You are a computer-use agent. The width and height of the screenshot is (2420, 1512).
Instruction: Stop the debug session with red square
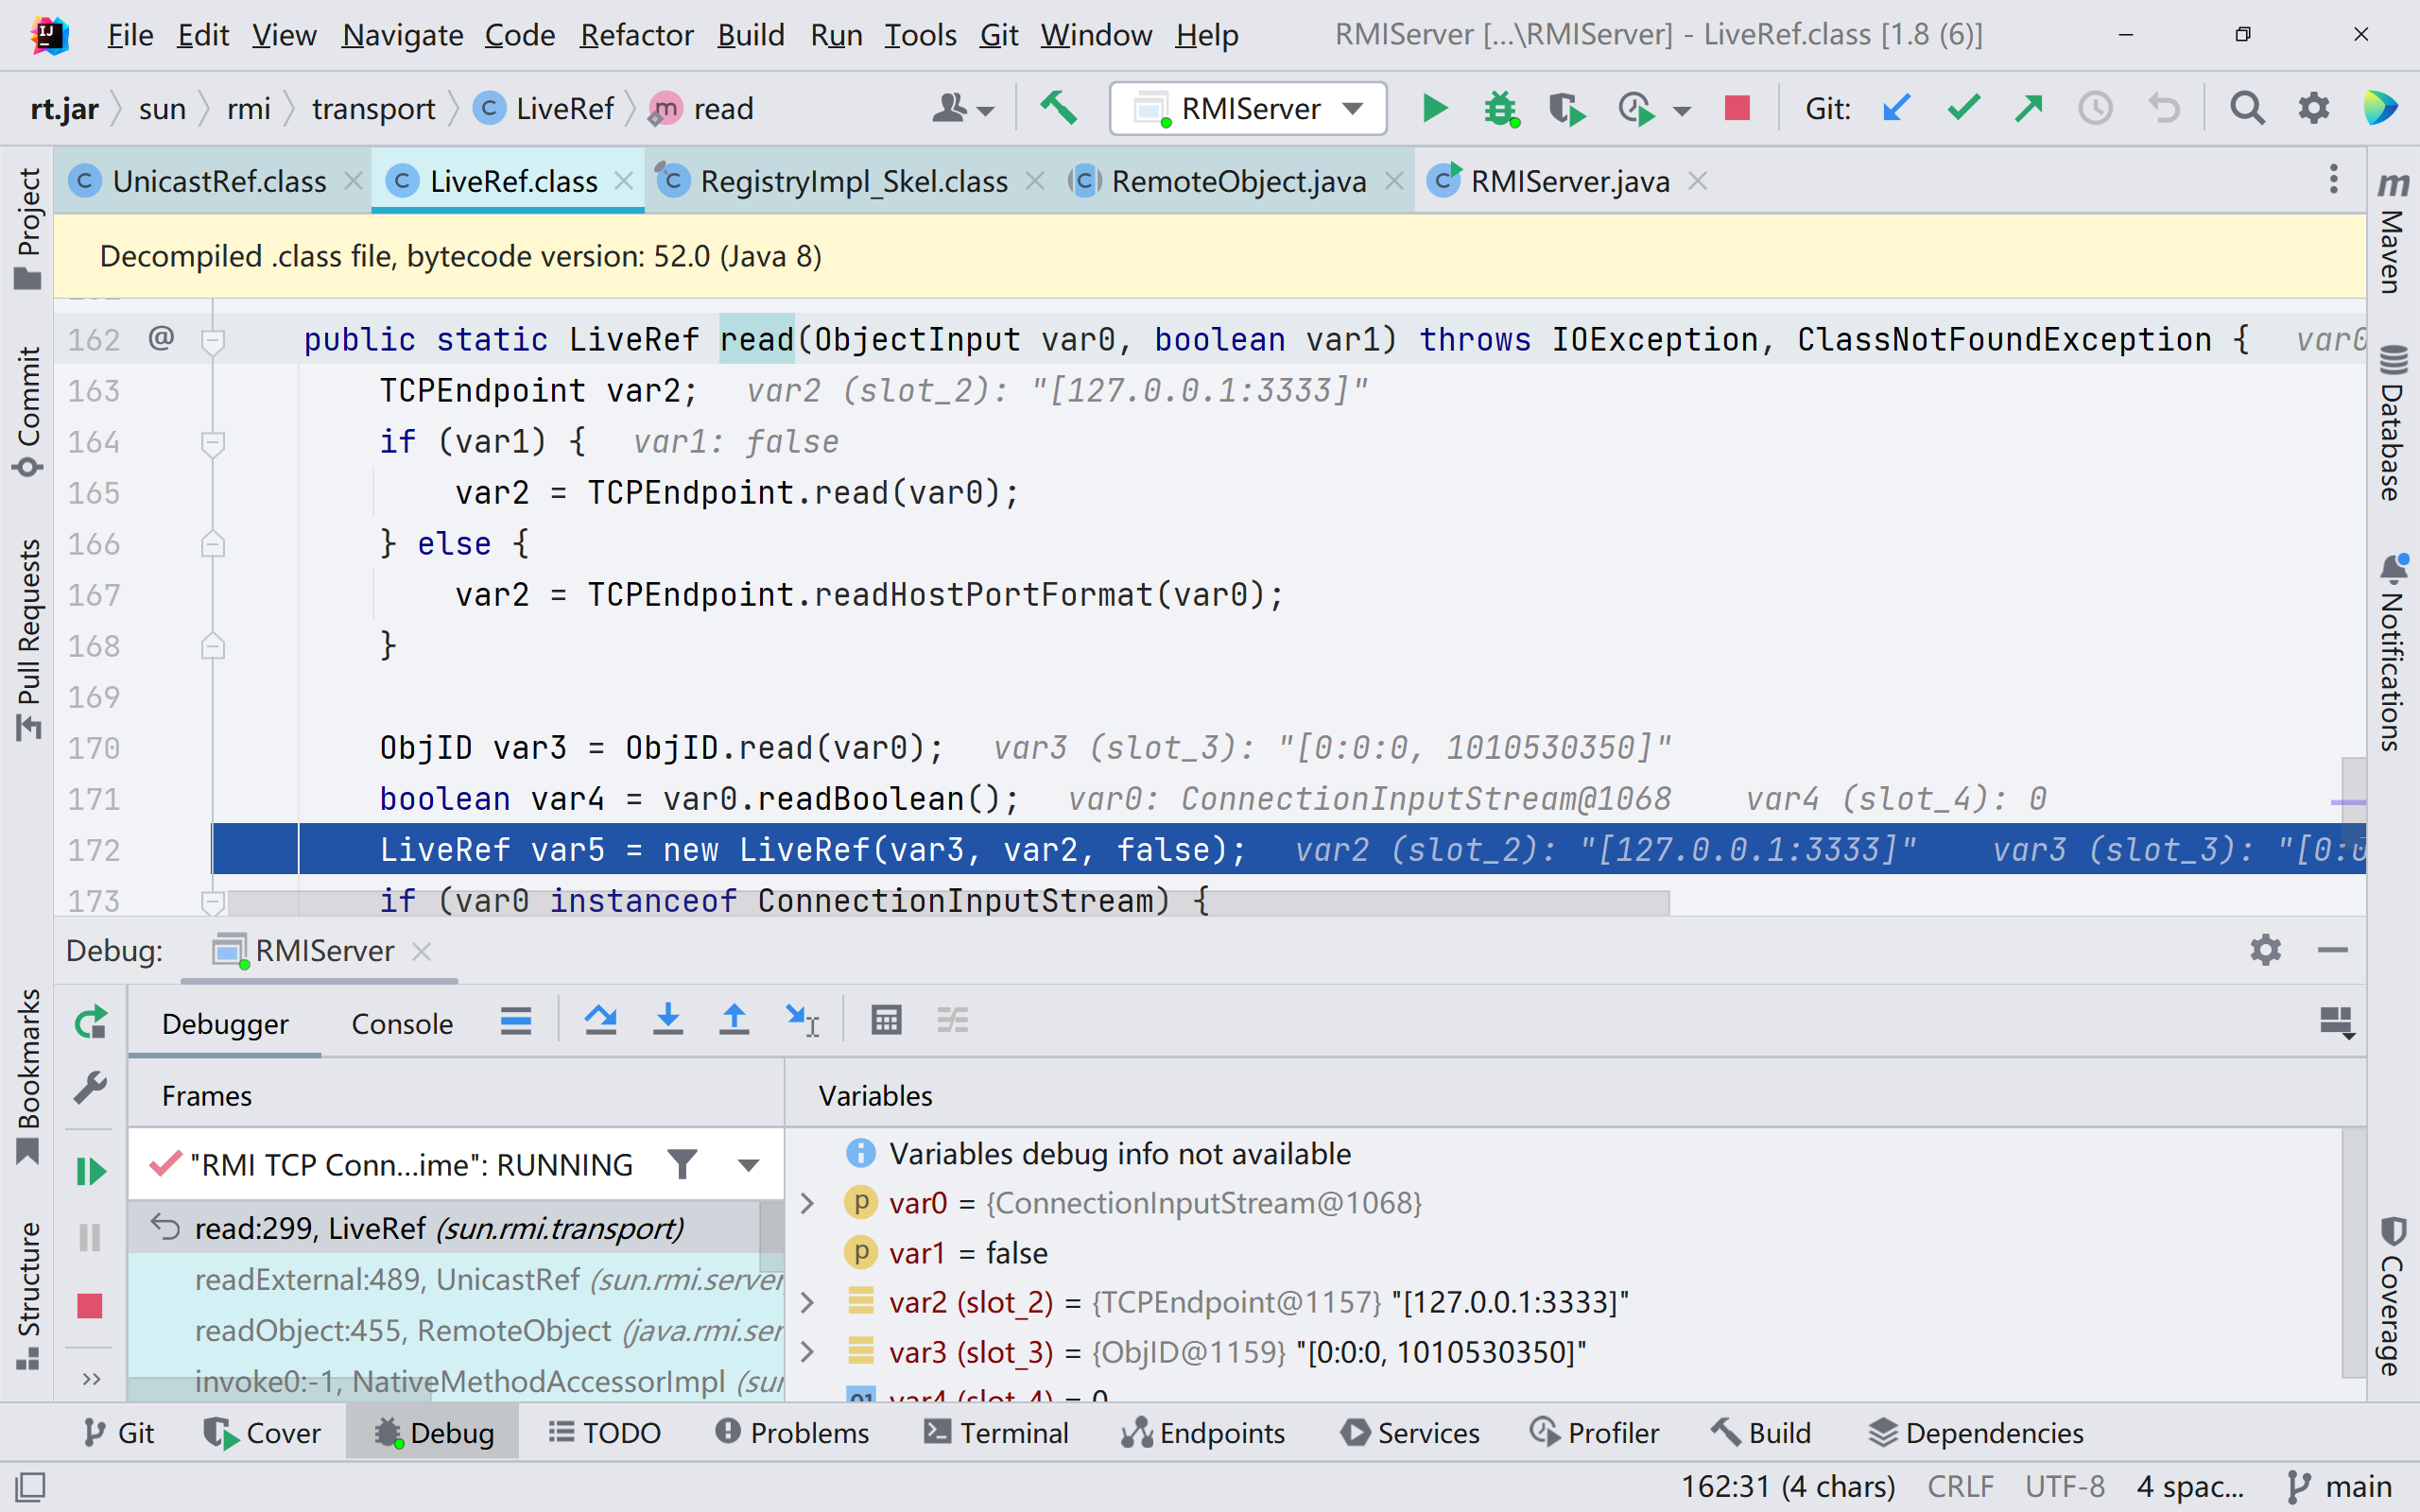click(x=90, y=1306)
